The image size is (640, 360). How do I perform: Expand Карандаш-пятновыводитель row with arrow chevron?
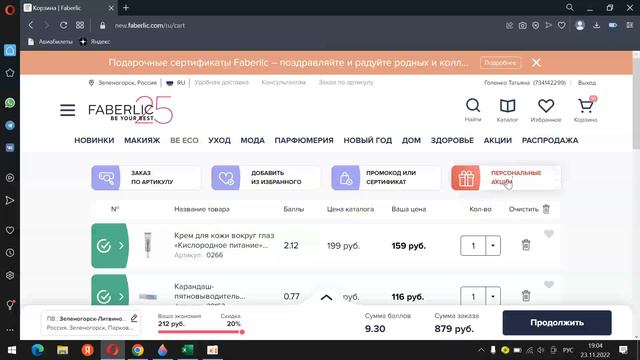tap(121, 297)
